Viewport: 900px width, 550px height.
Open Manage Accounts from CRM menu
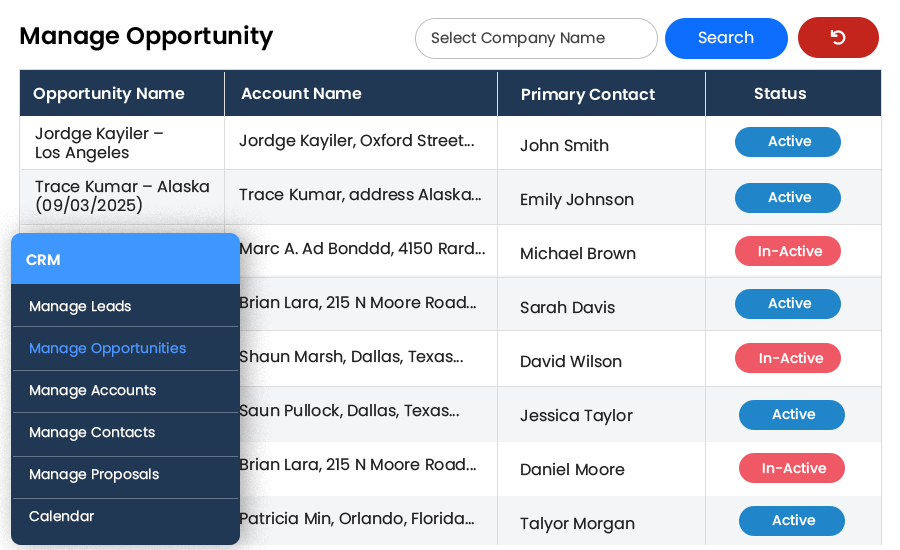pyautogui.click(x=125, y=391)
